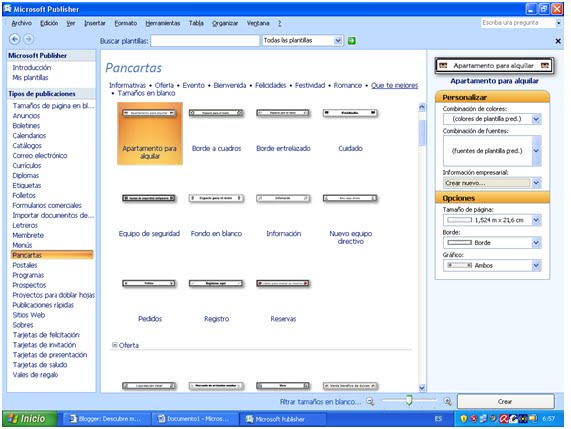Open the Tabla menu
Screen dimensions: 571x429
196,23
